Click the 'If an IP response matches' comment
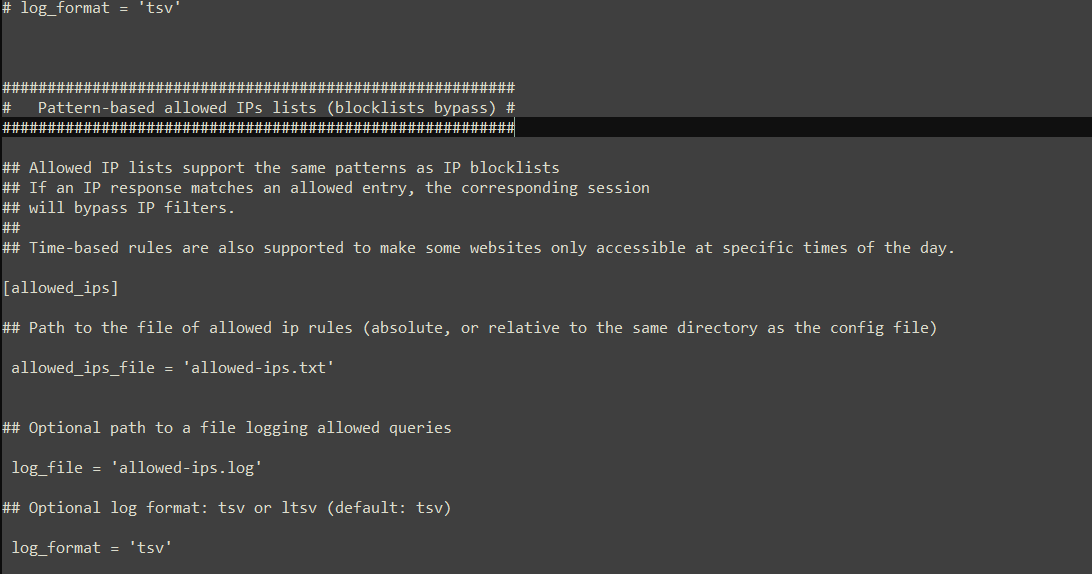Screen dimensions: 1092x574 pos(326,188)
